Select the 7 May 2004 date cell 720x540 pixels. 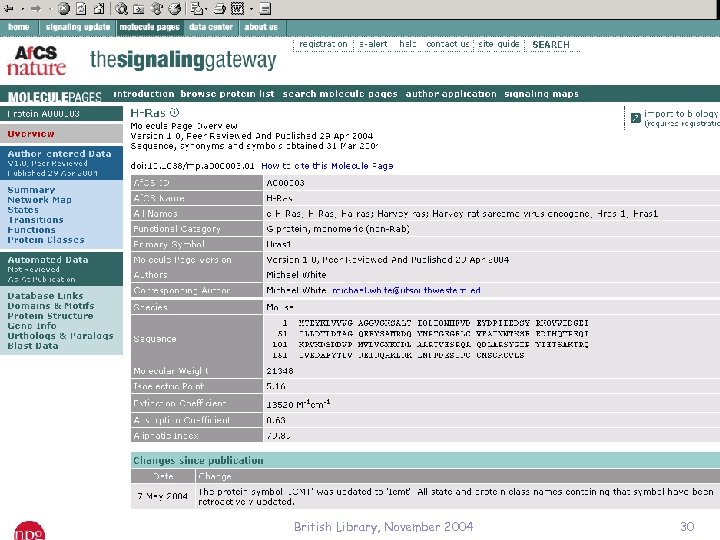tap(163, 496)
